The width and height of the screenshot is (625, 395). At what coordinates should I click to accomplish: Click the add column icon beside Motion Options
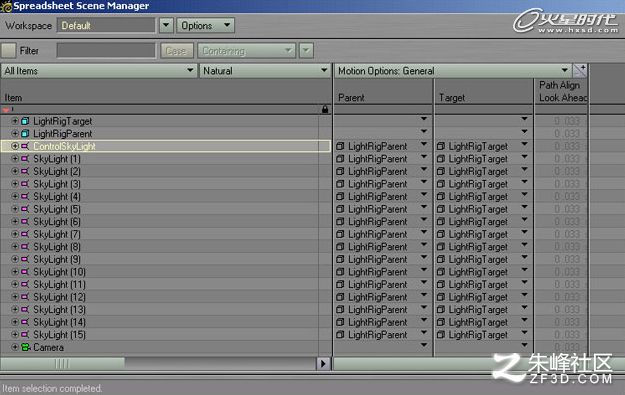tap(579, 71)
